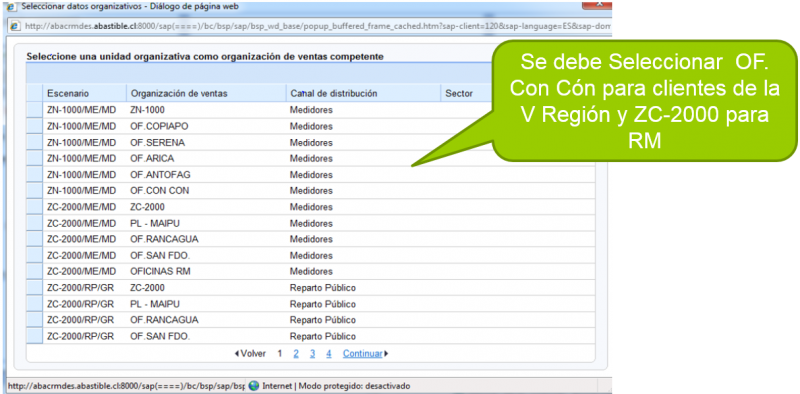
Task: Click the Continuar forward arrow icon
Action: (386, 354)
